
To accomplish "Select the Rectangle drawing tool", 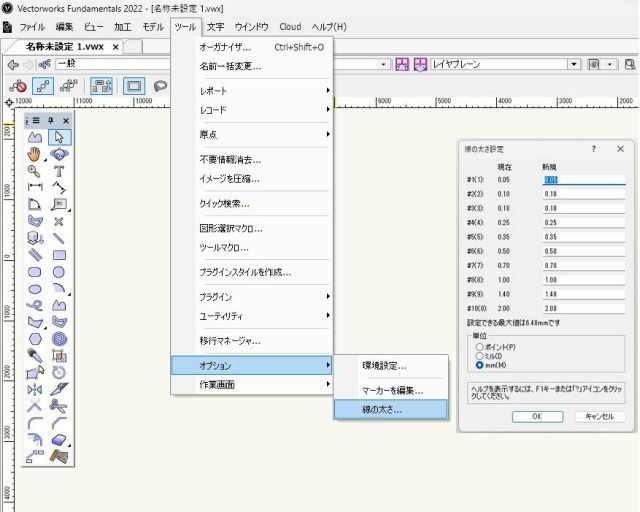I will [x=59, y=254].
